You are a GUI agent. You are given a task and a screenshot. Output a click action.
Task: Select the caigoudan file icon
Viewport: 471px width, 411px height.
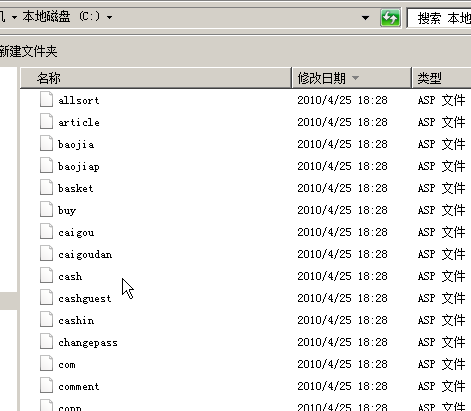(46, 254)
